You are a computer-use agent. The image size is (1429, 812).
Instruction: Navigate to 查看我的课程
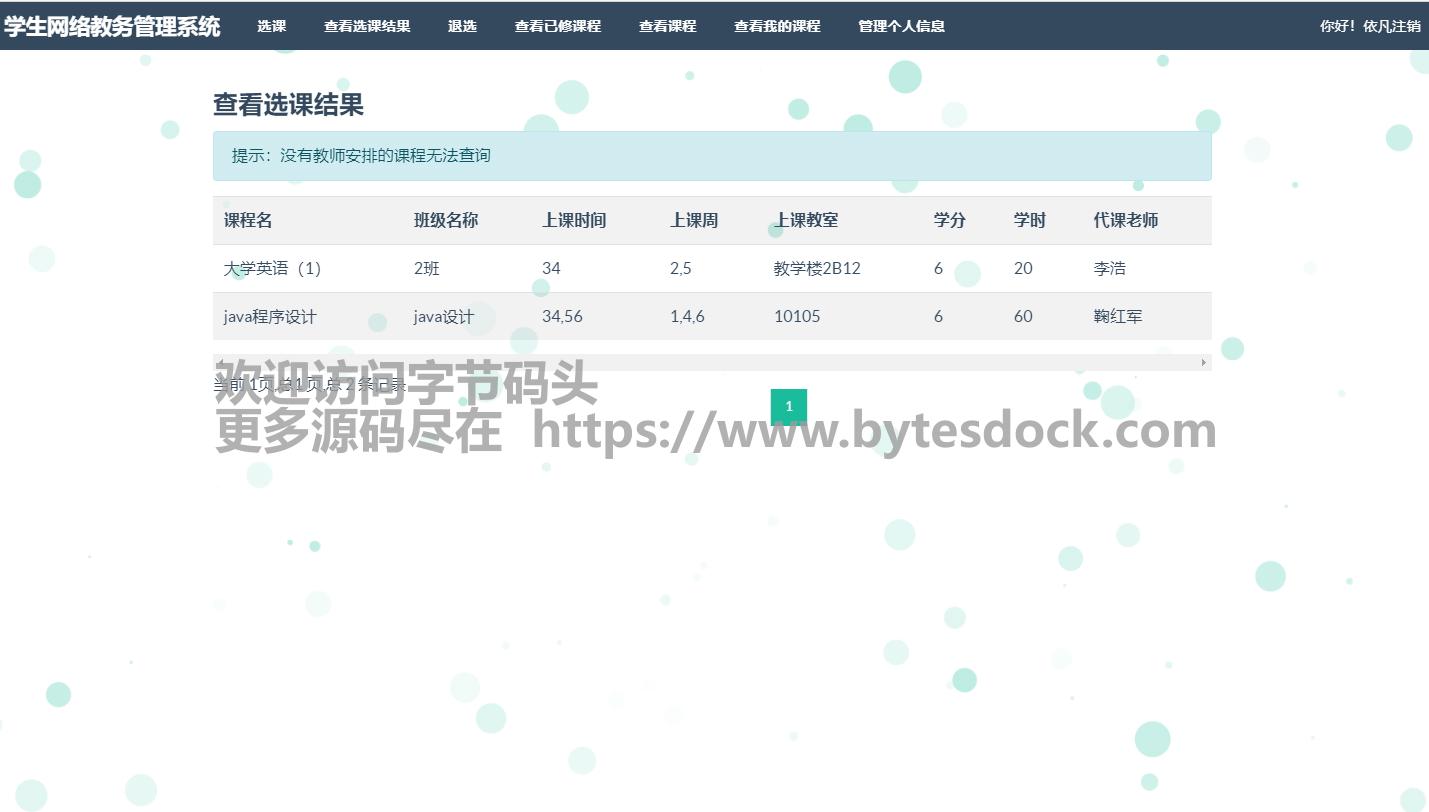point(777,26)
